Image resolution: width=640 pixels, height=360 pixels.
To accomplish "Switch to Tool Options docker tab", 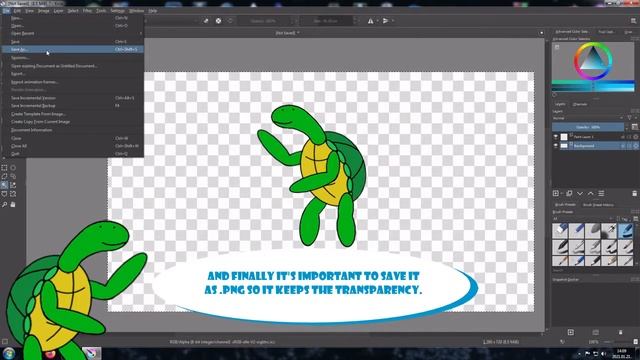I will click(606, 31).
